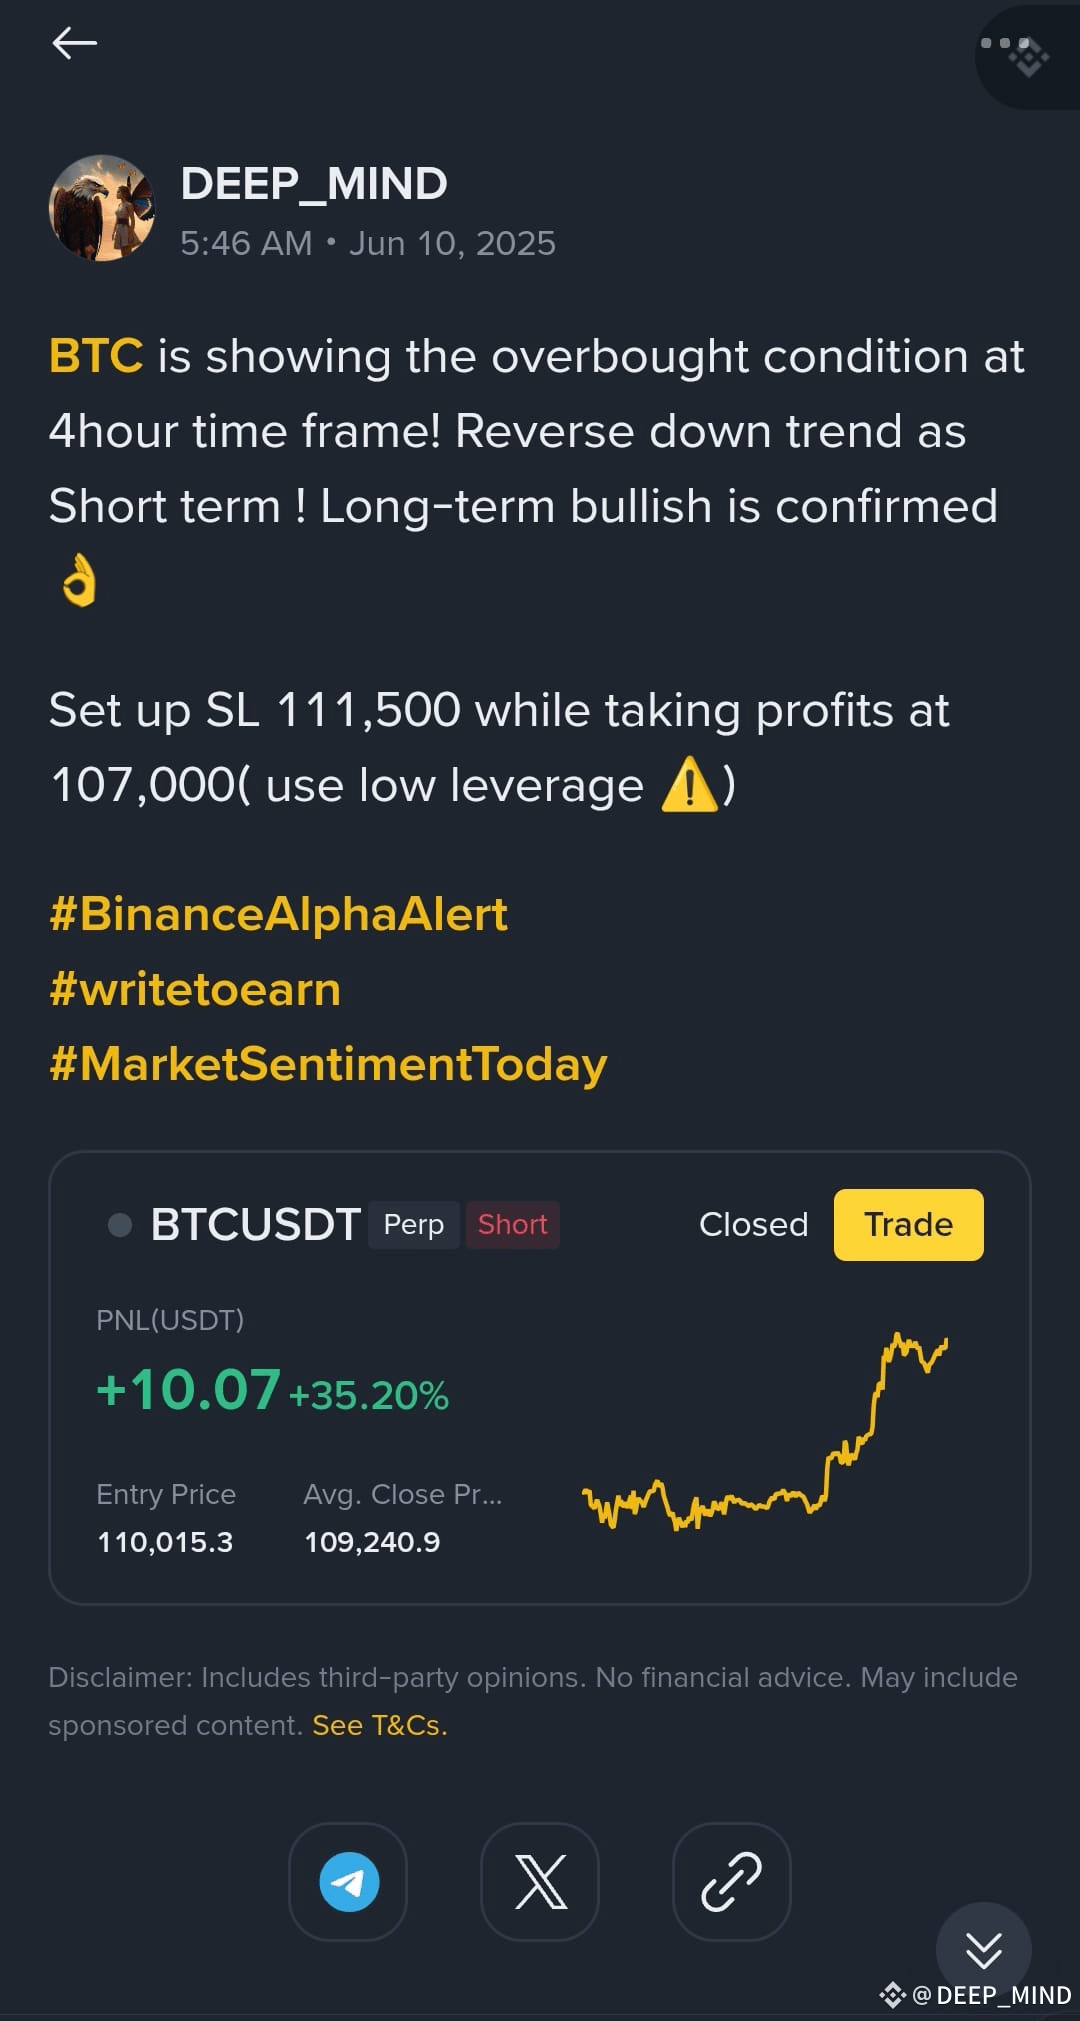1080x2021 pixels.
Task: Click the Trade button
Action: (908, 1225)
